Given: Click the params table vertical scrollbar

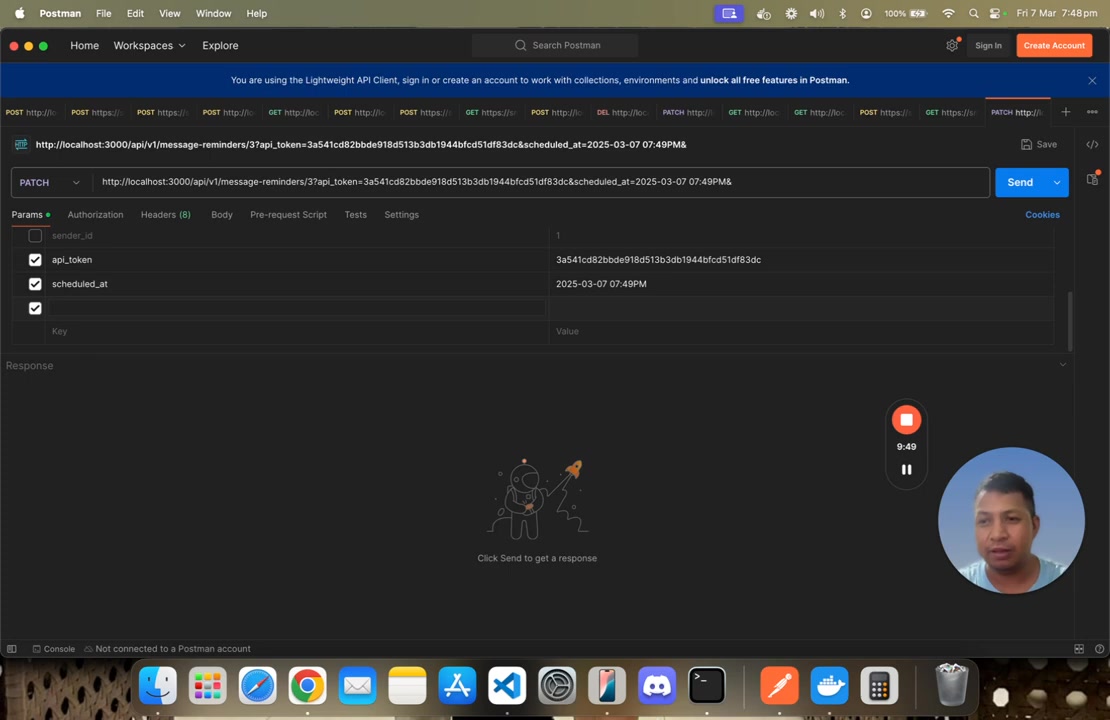Looking at the screenshot, I should [1069, 320].
